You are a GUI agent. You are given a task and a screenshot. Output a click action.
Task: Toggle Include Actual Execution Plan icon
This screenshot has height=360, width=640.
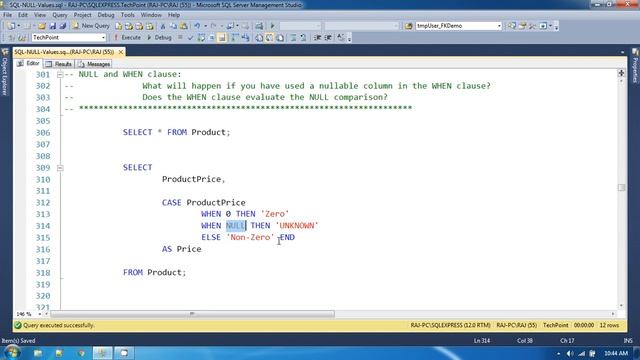tap(235, 38)
